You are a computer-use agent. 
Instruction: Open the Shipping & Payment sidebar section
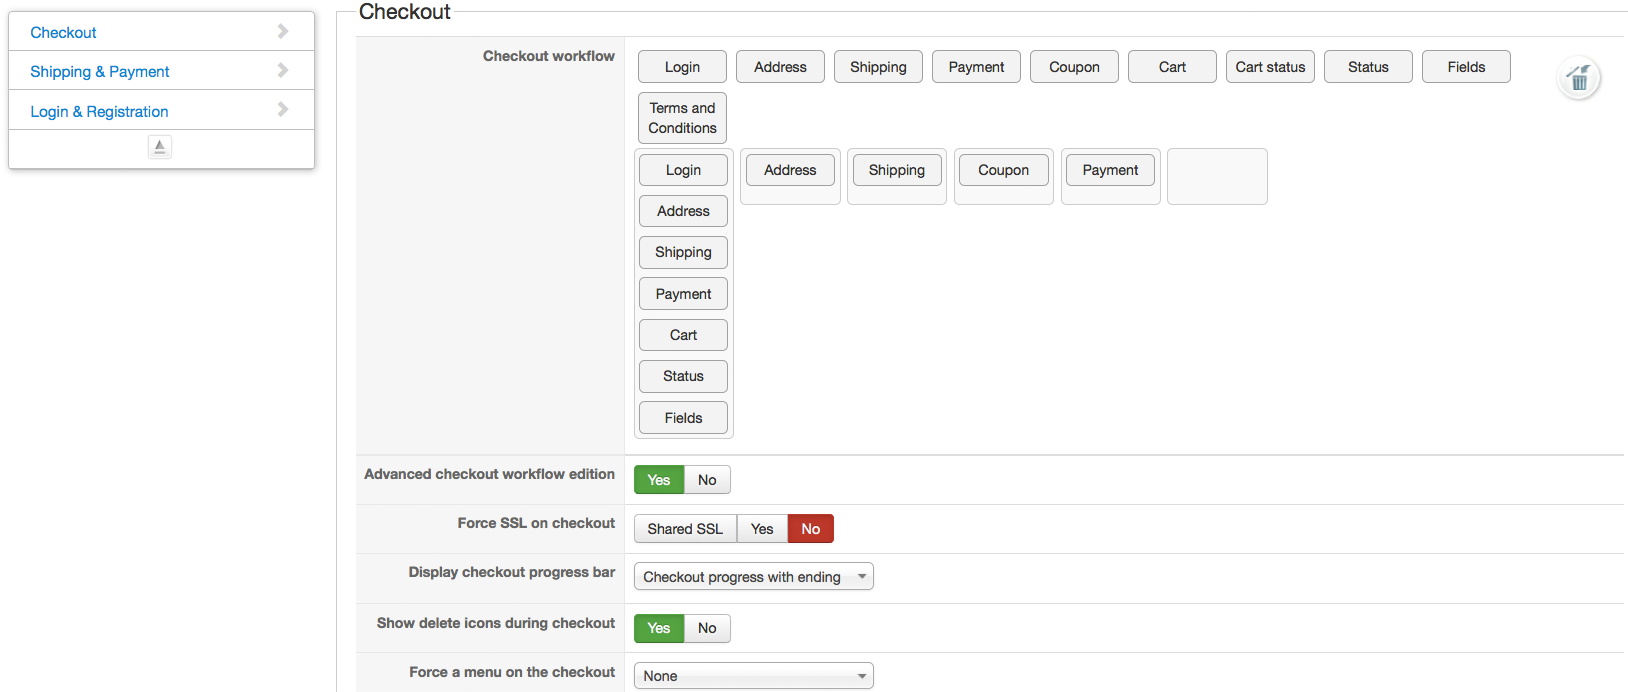point(100,72)
